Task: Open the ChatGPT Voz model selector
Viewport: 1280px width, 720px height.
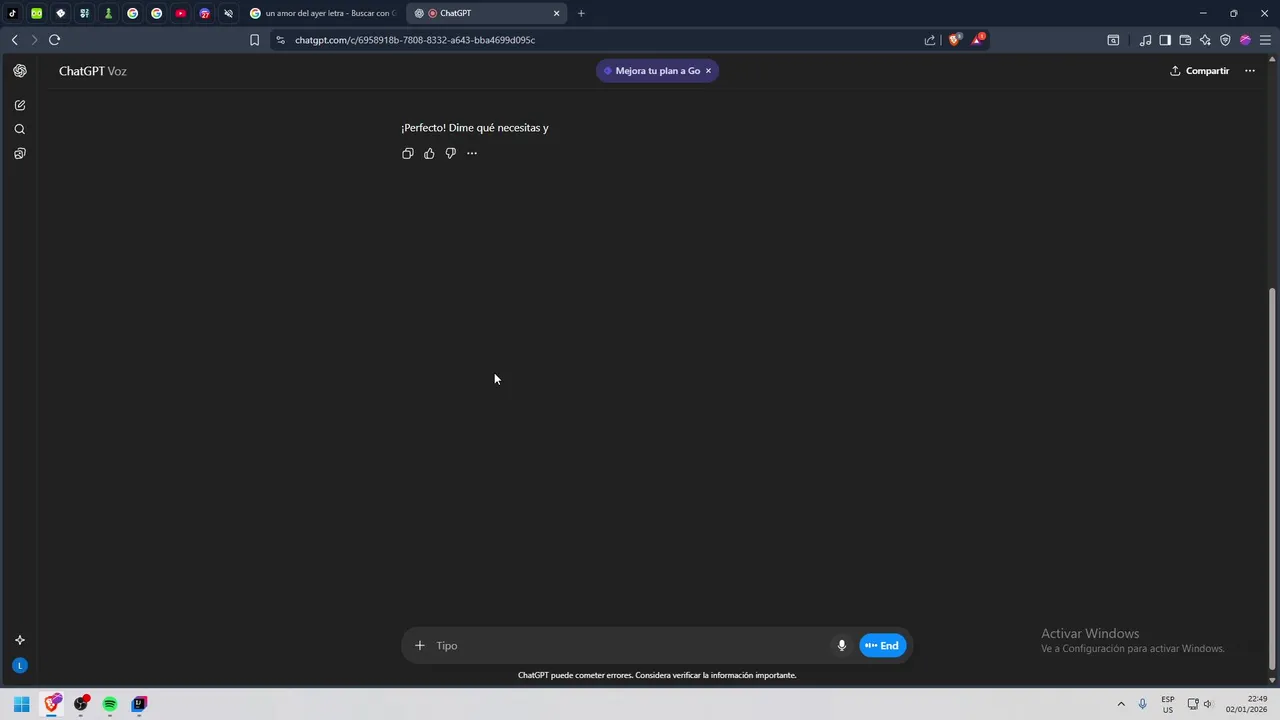Action: [92, 71]
